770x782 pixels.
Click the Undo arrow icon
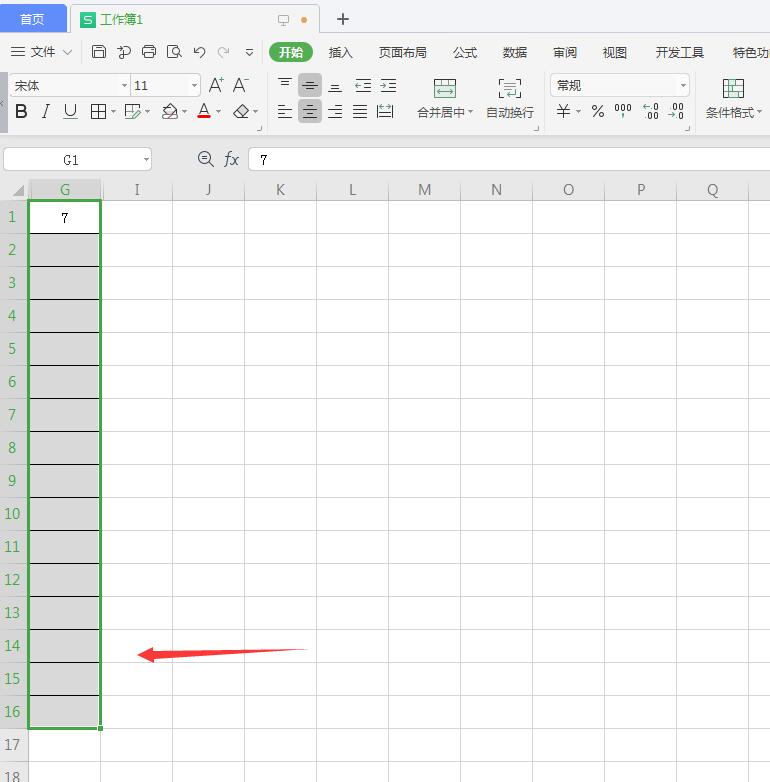[x=199, y=52]
